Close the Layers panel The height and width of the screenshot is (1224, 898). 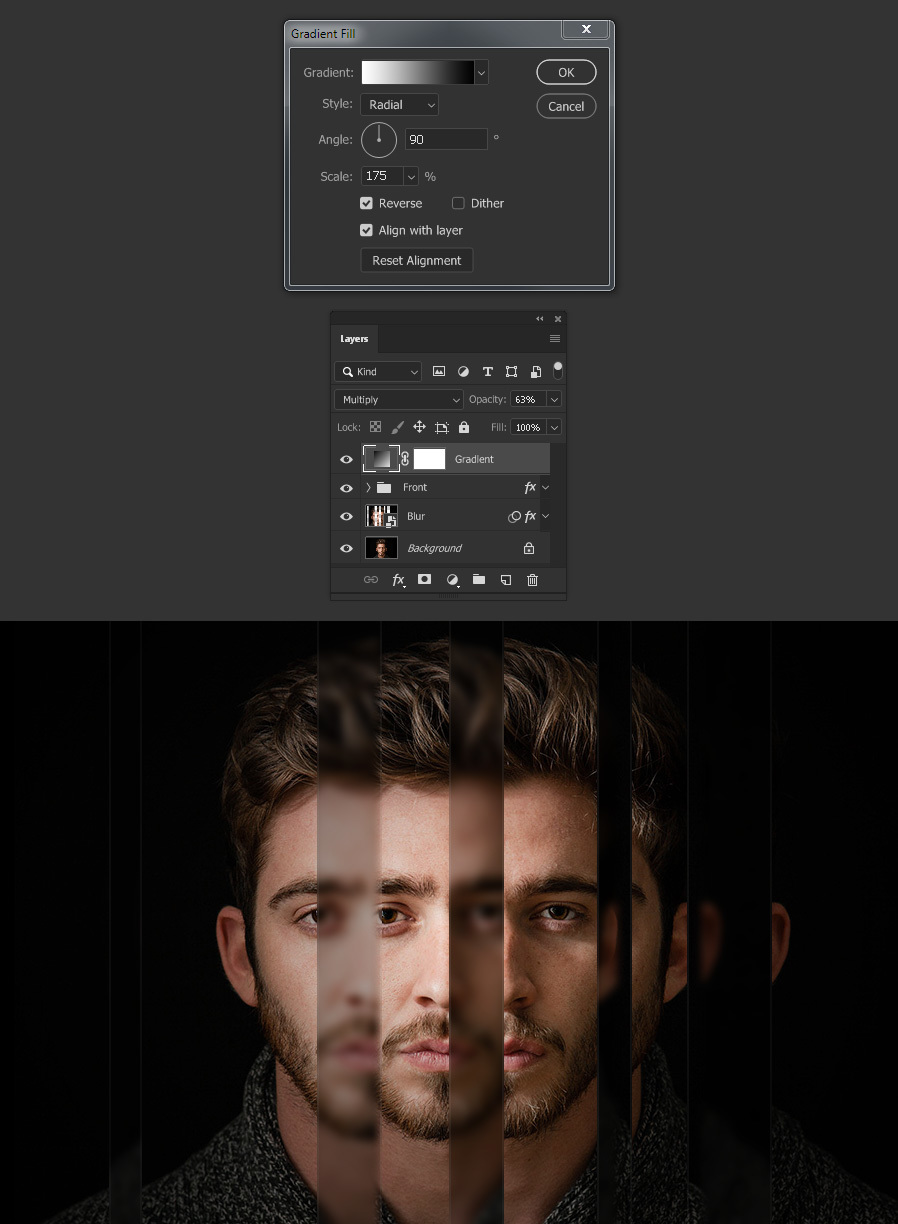[558, 319]
